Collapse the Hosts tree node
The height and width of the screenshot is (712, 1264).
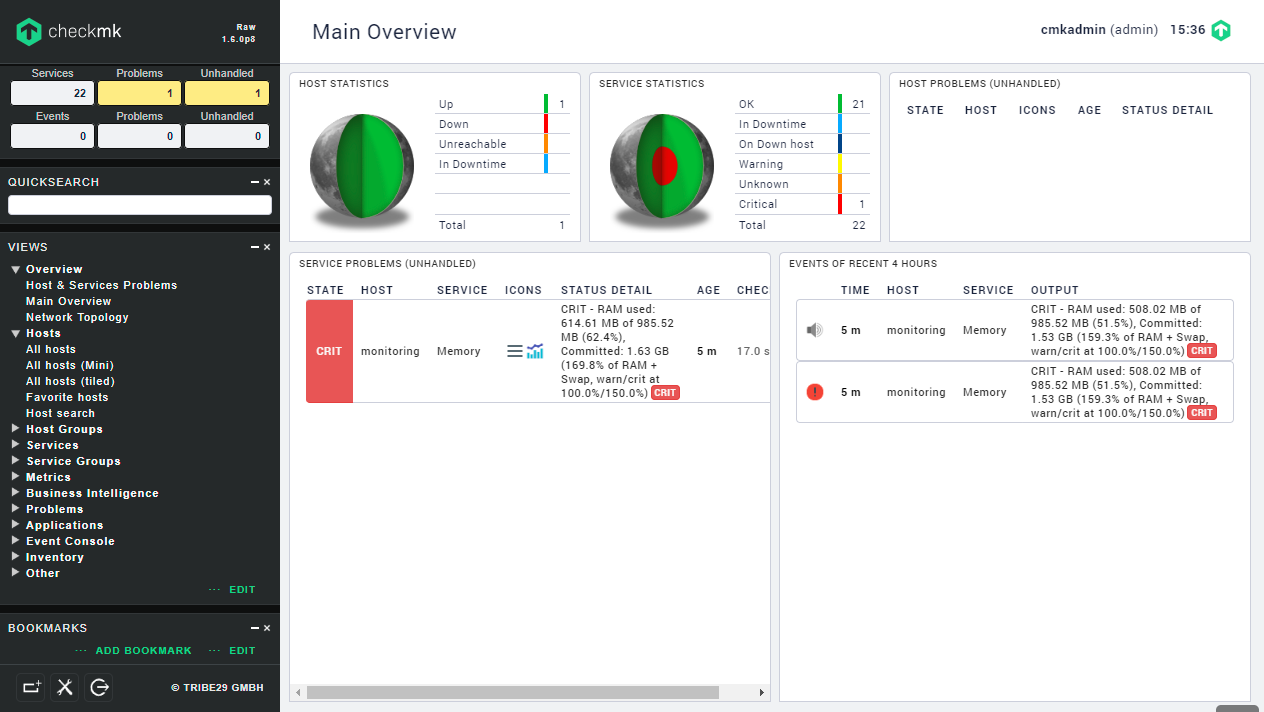point(16,333)
